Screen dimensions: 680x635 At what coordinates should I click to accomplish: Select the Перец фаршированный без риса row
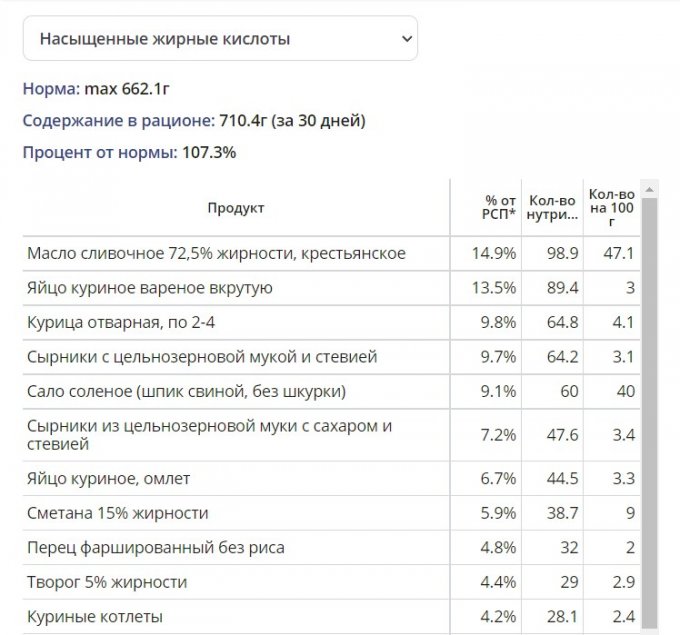pyautogui.click(x=155, y=547)
